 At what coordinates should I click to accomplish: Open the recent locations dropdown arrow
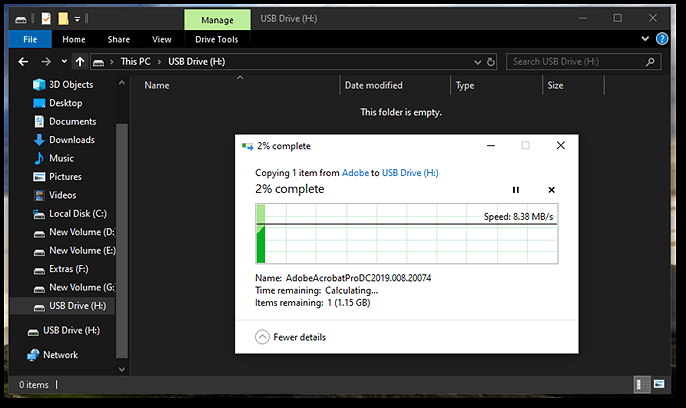[x=63, y=62]
